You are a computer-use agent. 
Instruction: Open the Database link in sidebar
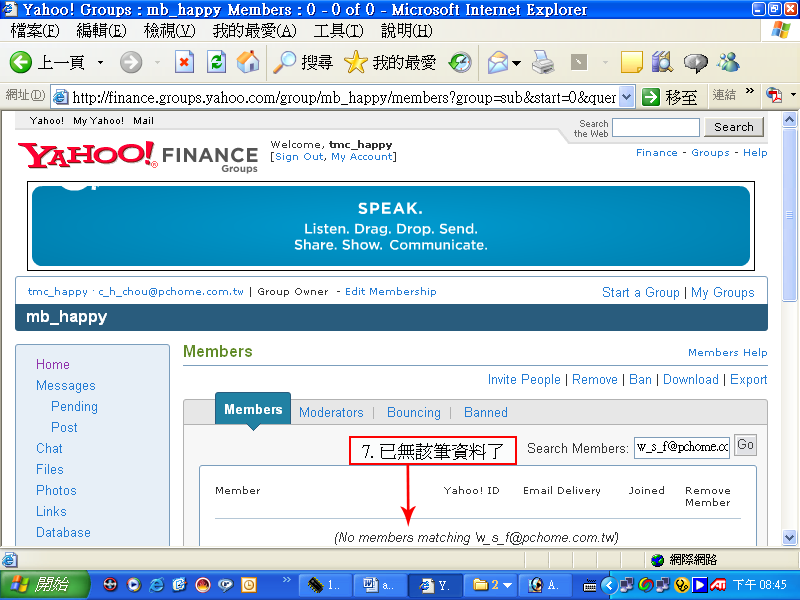click(x=63, y=533)
